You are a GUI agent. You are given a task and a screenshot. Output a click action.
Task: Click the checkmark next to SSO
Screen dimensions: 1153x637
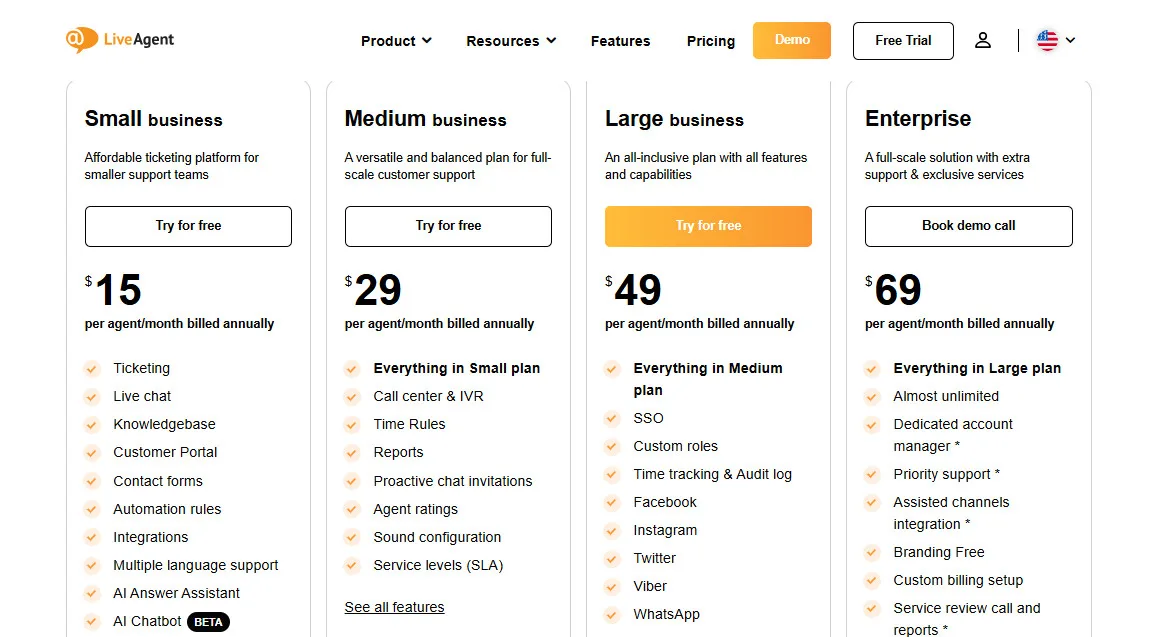[611, 418]
